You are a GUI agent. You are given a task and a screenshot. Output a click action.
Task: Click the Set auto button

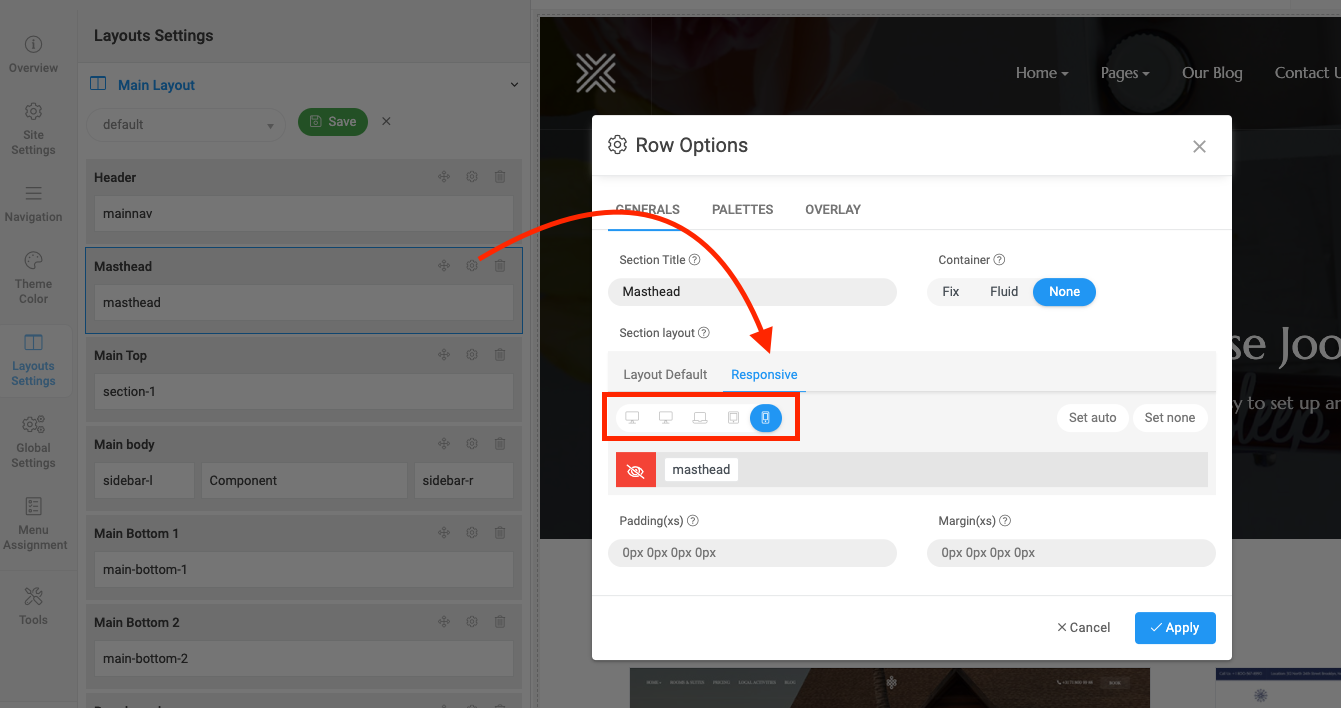1092,418
